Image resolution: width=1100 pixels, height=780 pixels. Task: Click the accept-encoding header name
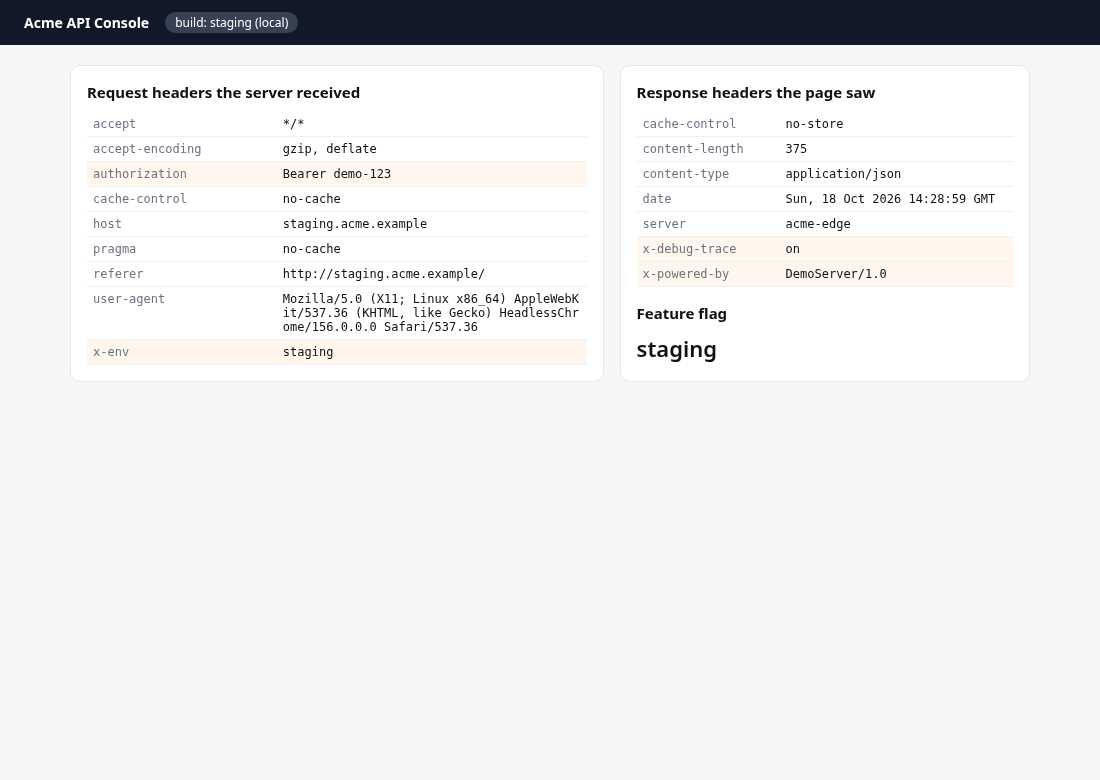tap(147, 149)
